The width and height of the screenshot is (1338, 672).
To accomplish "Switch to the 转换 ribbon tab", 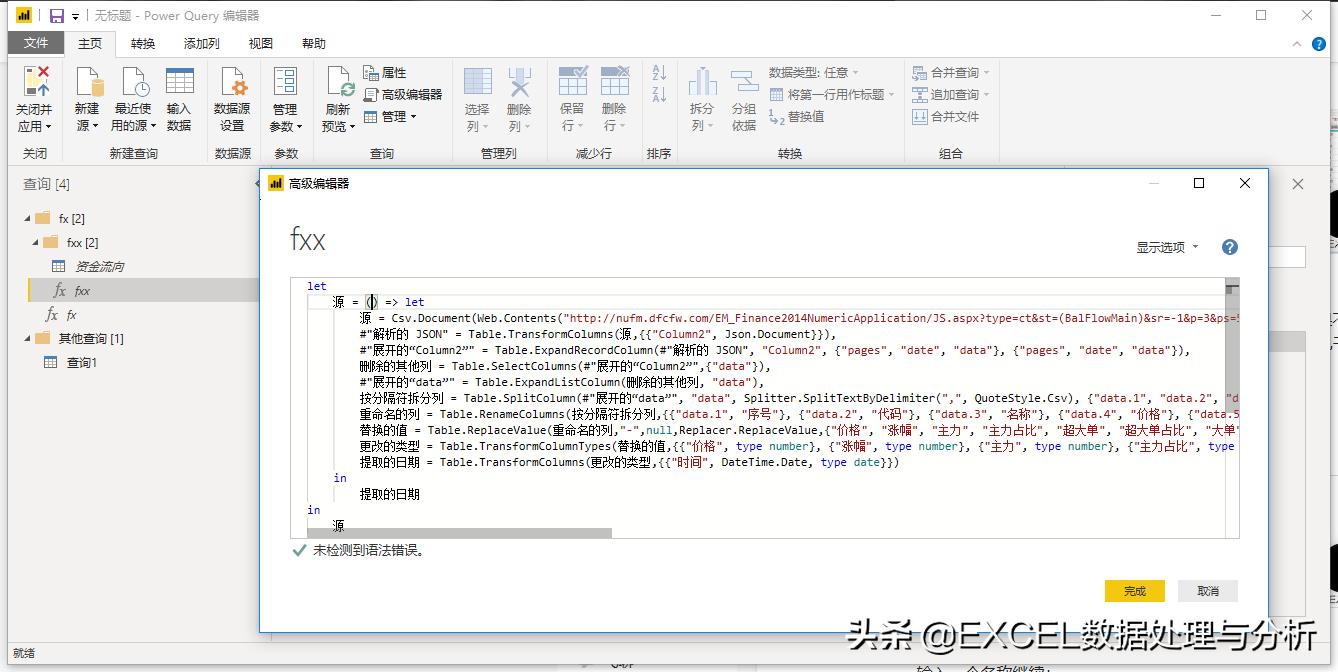I will coord(143,44).
